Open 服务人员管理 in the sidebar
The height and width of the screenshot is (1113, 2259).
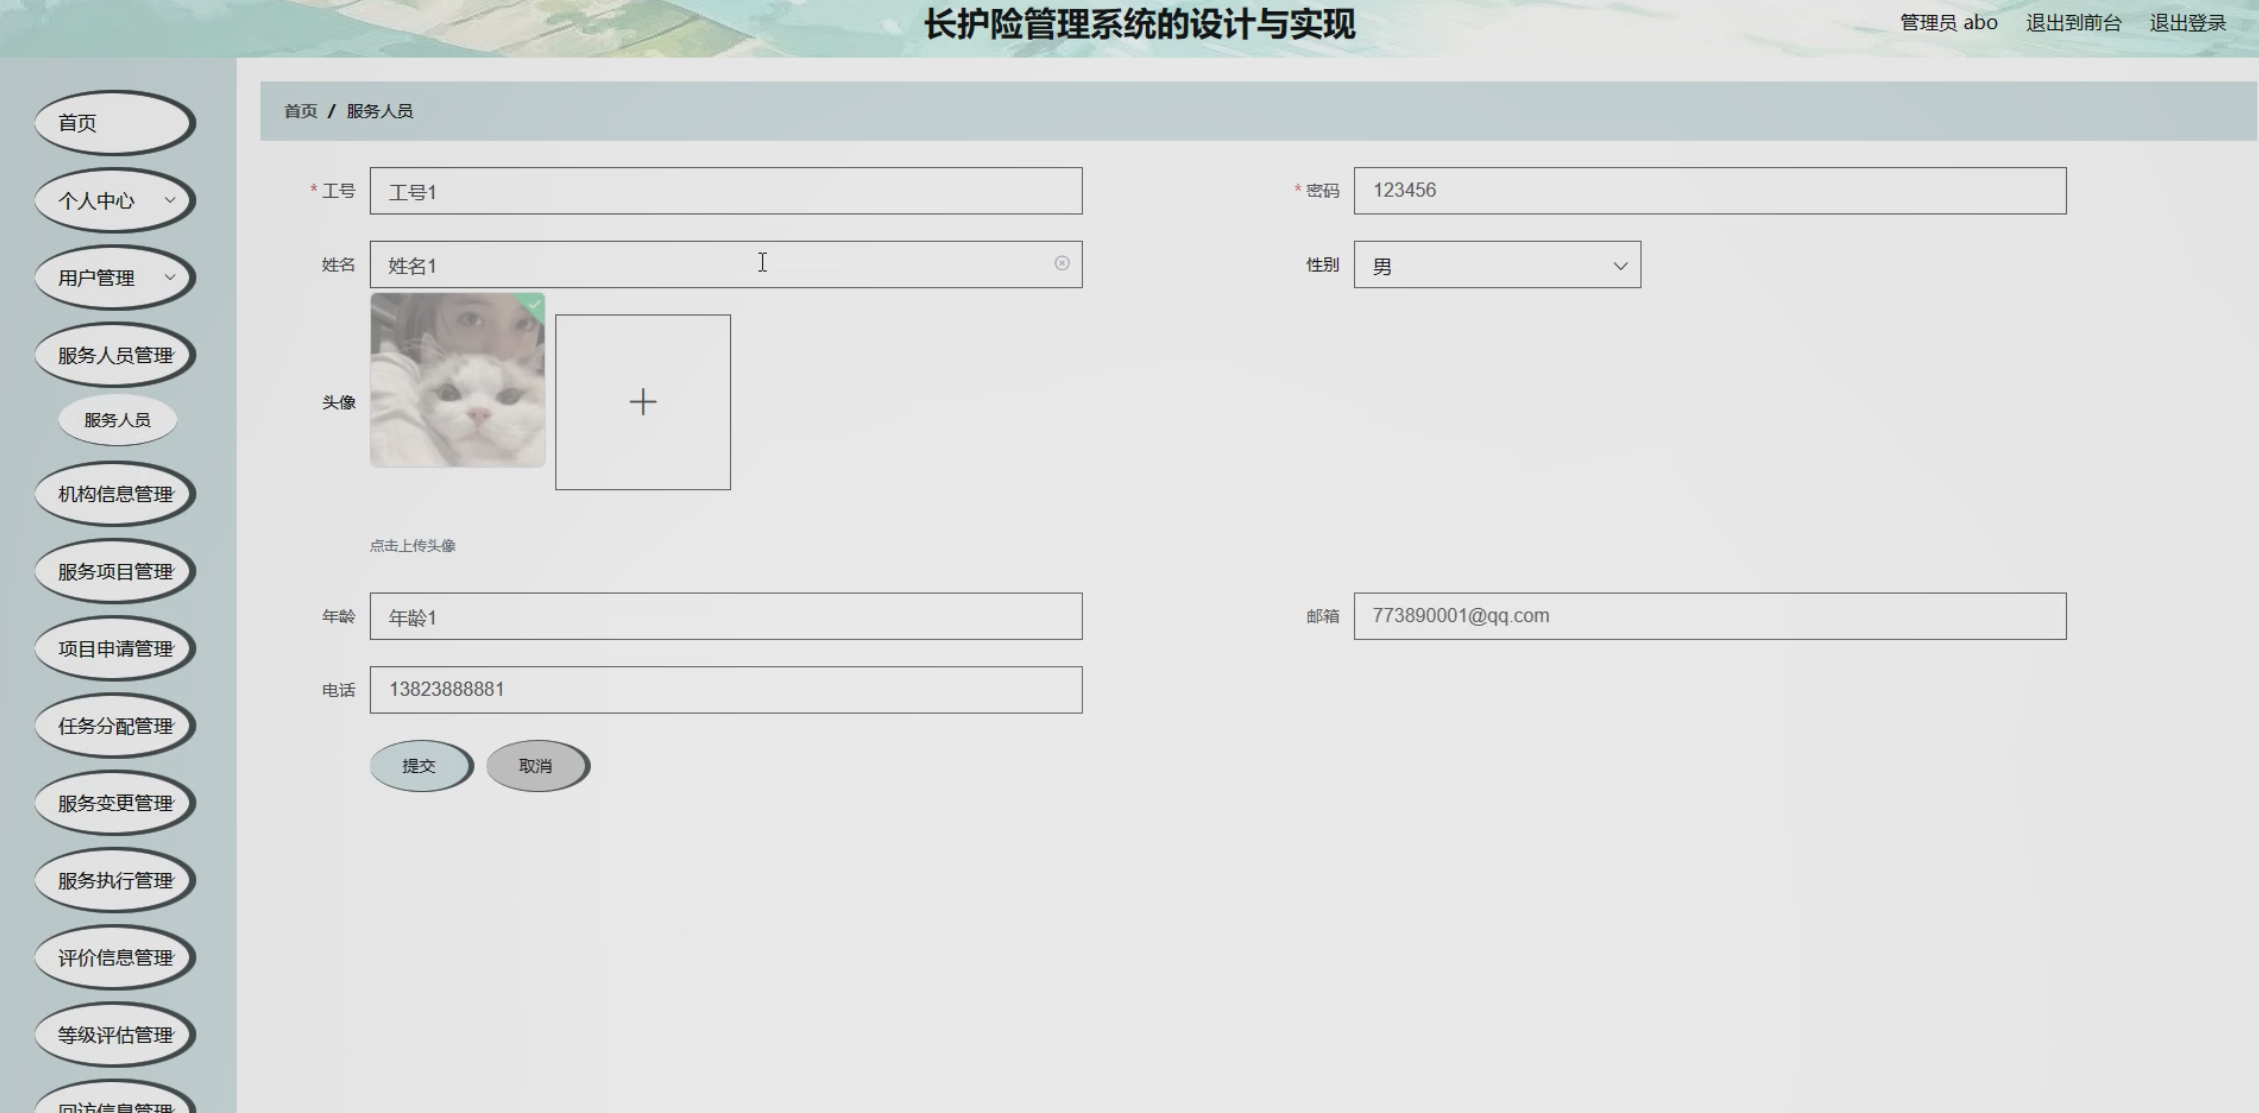(x=114, y=355)
